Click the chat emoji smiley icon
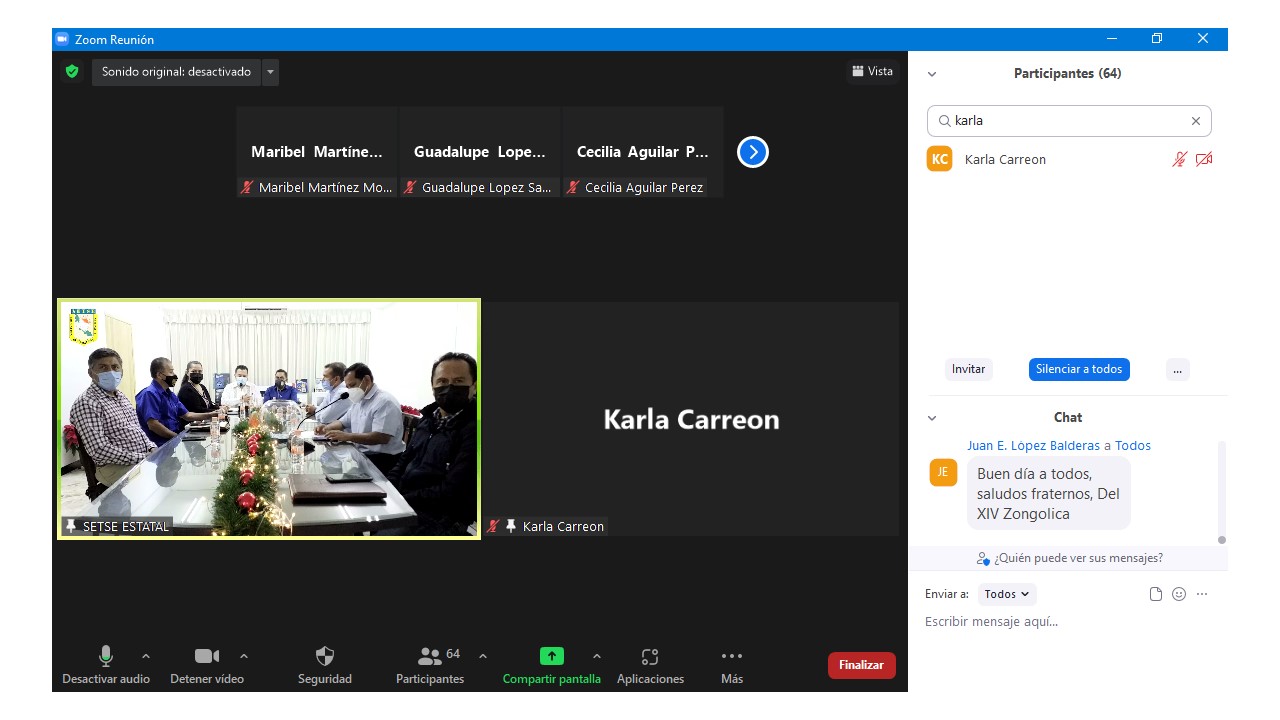1280x720 pixels. tap(1179, 594)
